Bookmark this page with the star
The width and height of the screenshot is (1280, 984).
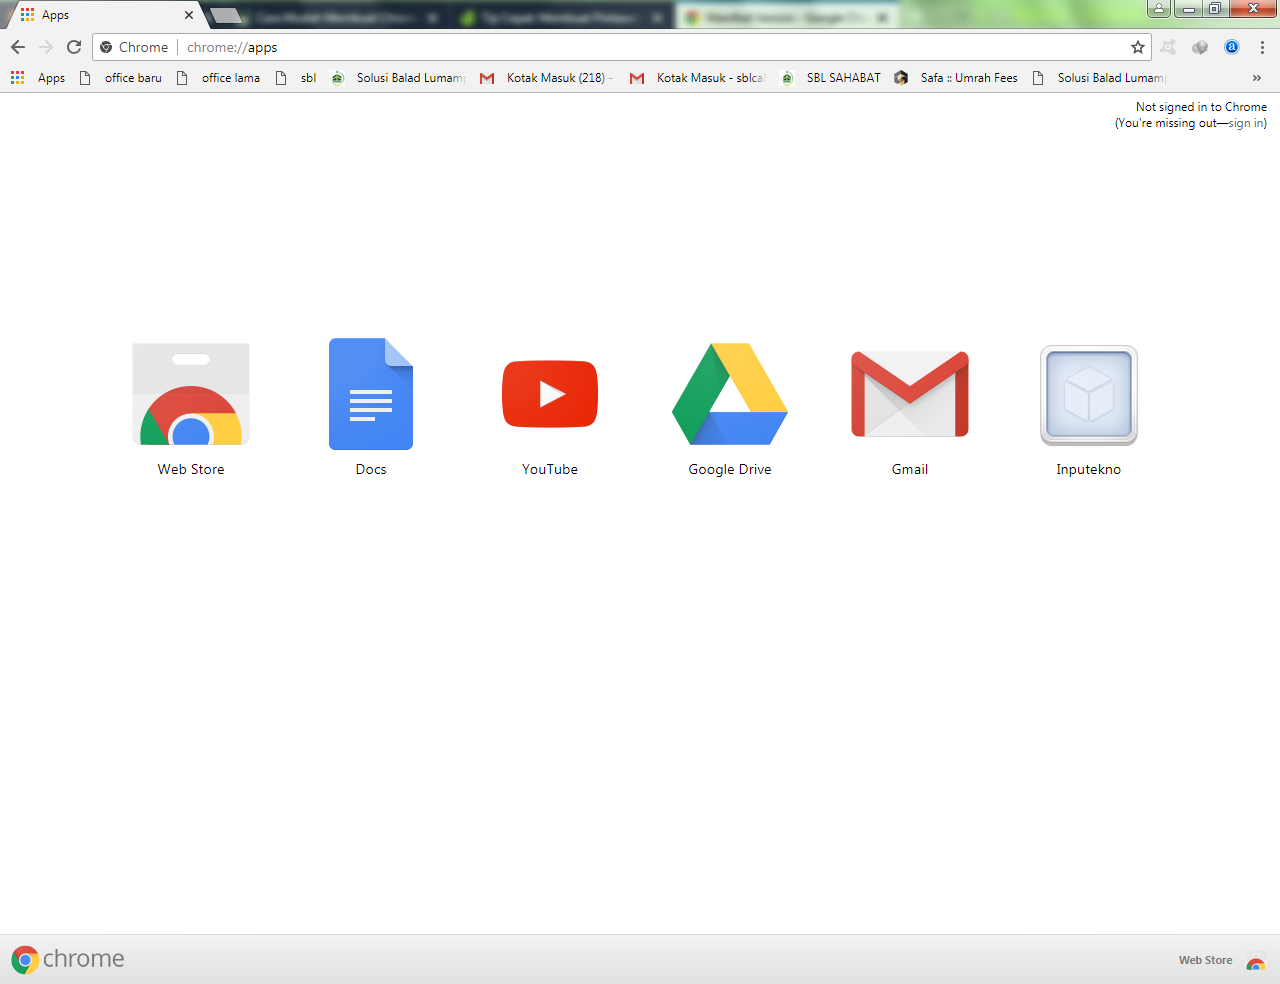1138,47
